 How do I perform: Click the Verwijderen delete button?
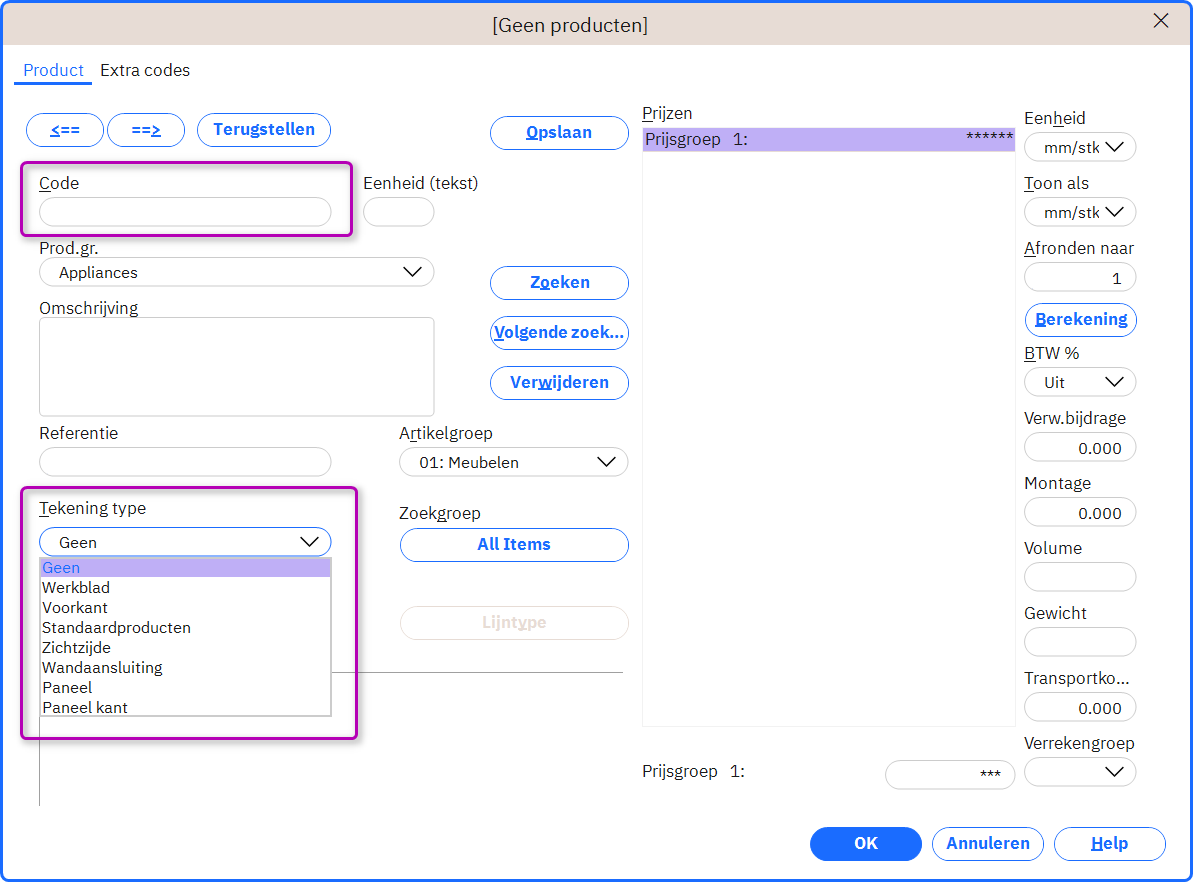click(x=559, y=383)
